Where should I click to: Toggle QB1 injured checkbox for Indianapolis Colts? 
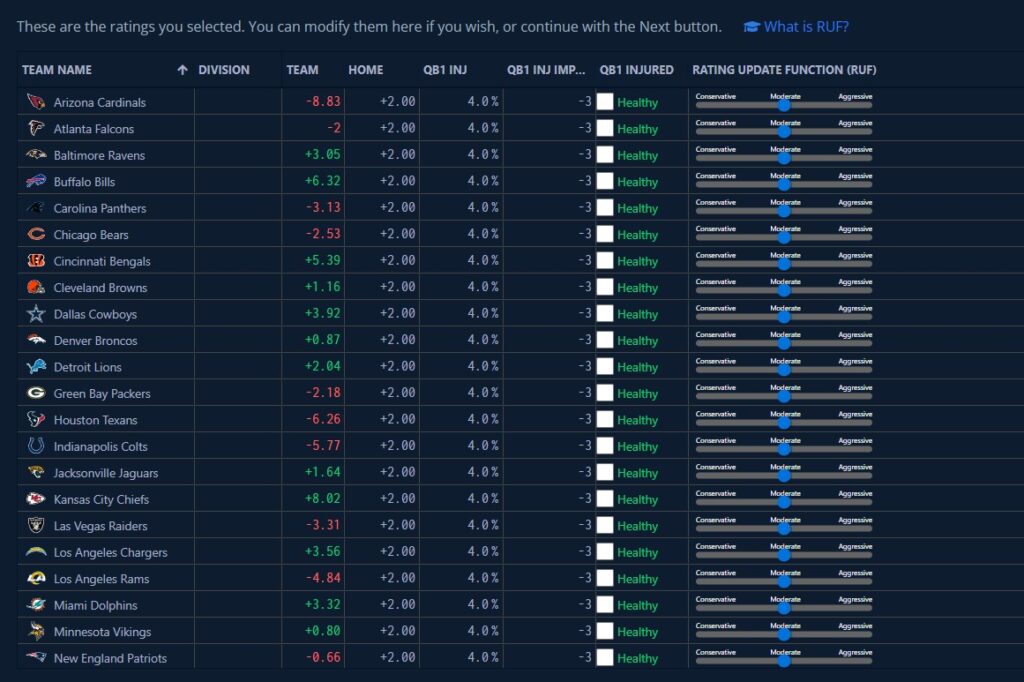[x=605, y=446]
